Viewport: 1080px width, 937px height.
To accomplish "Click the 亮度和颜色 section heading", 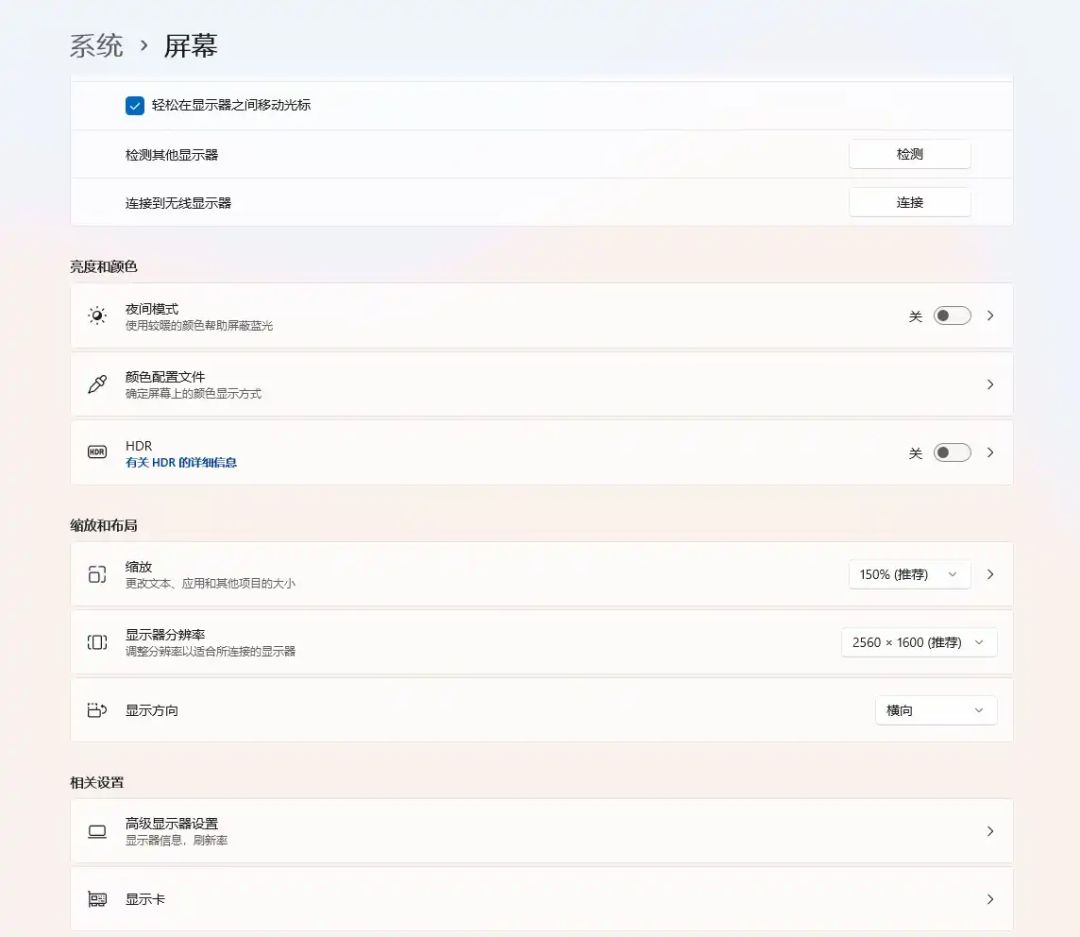I will 103,267.
